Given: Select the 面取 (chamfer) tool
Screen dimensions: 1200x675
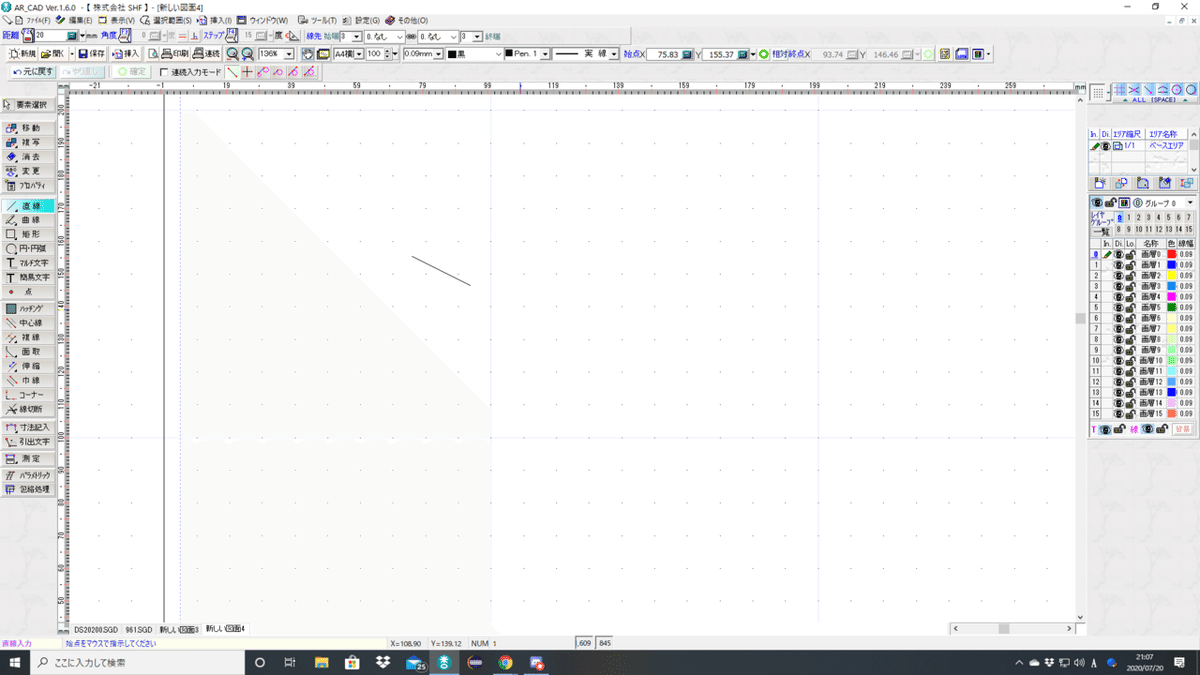Looking at the screenshot, I should click(x=28, y=352).
